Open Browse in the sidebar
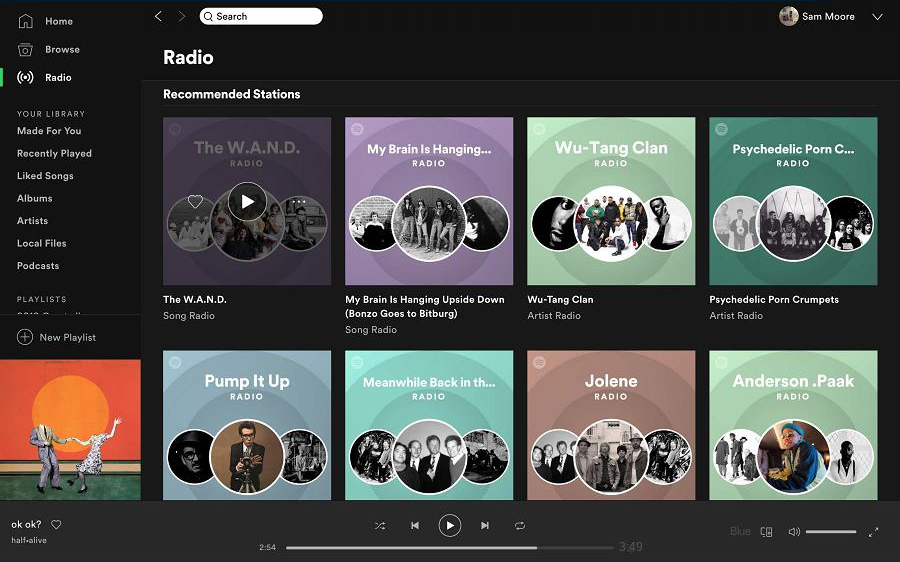This screenshot has width=900, height=562. pos(61,49)
